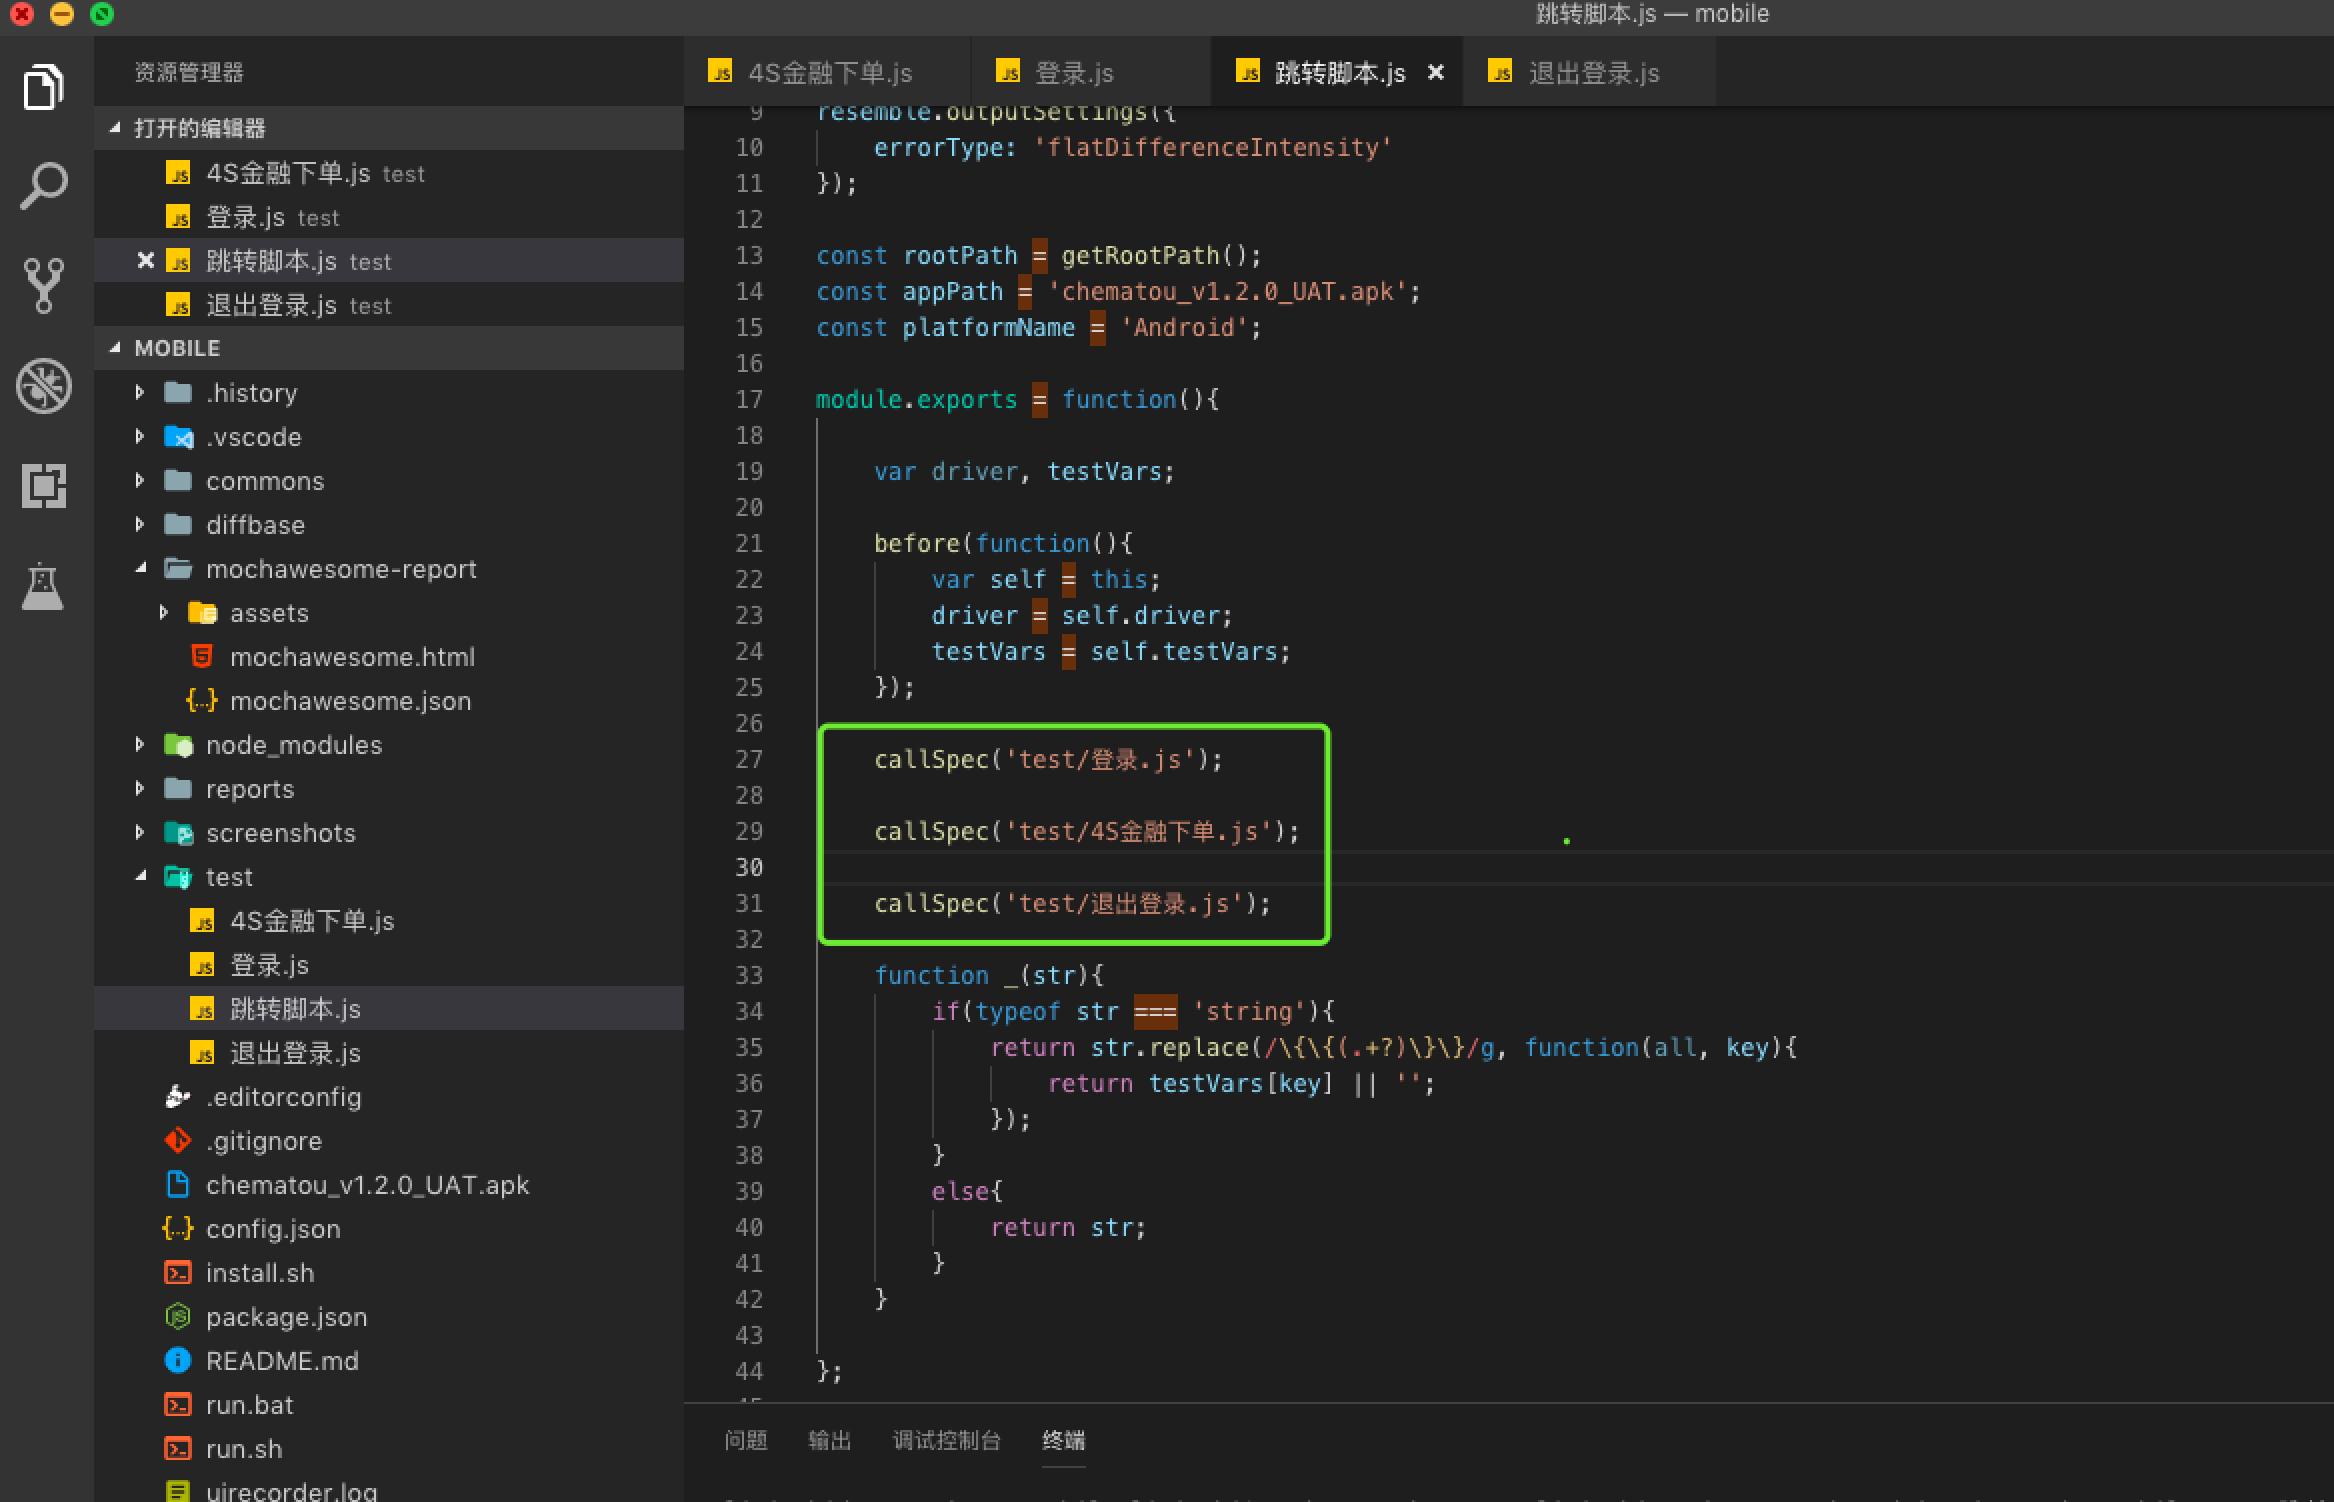Collapse the MOBILE project section
This screenshot has width=2334, height=1502.
[x=389, y=348]
